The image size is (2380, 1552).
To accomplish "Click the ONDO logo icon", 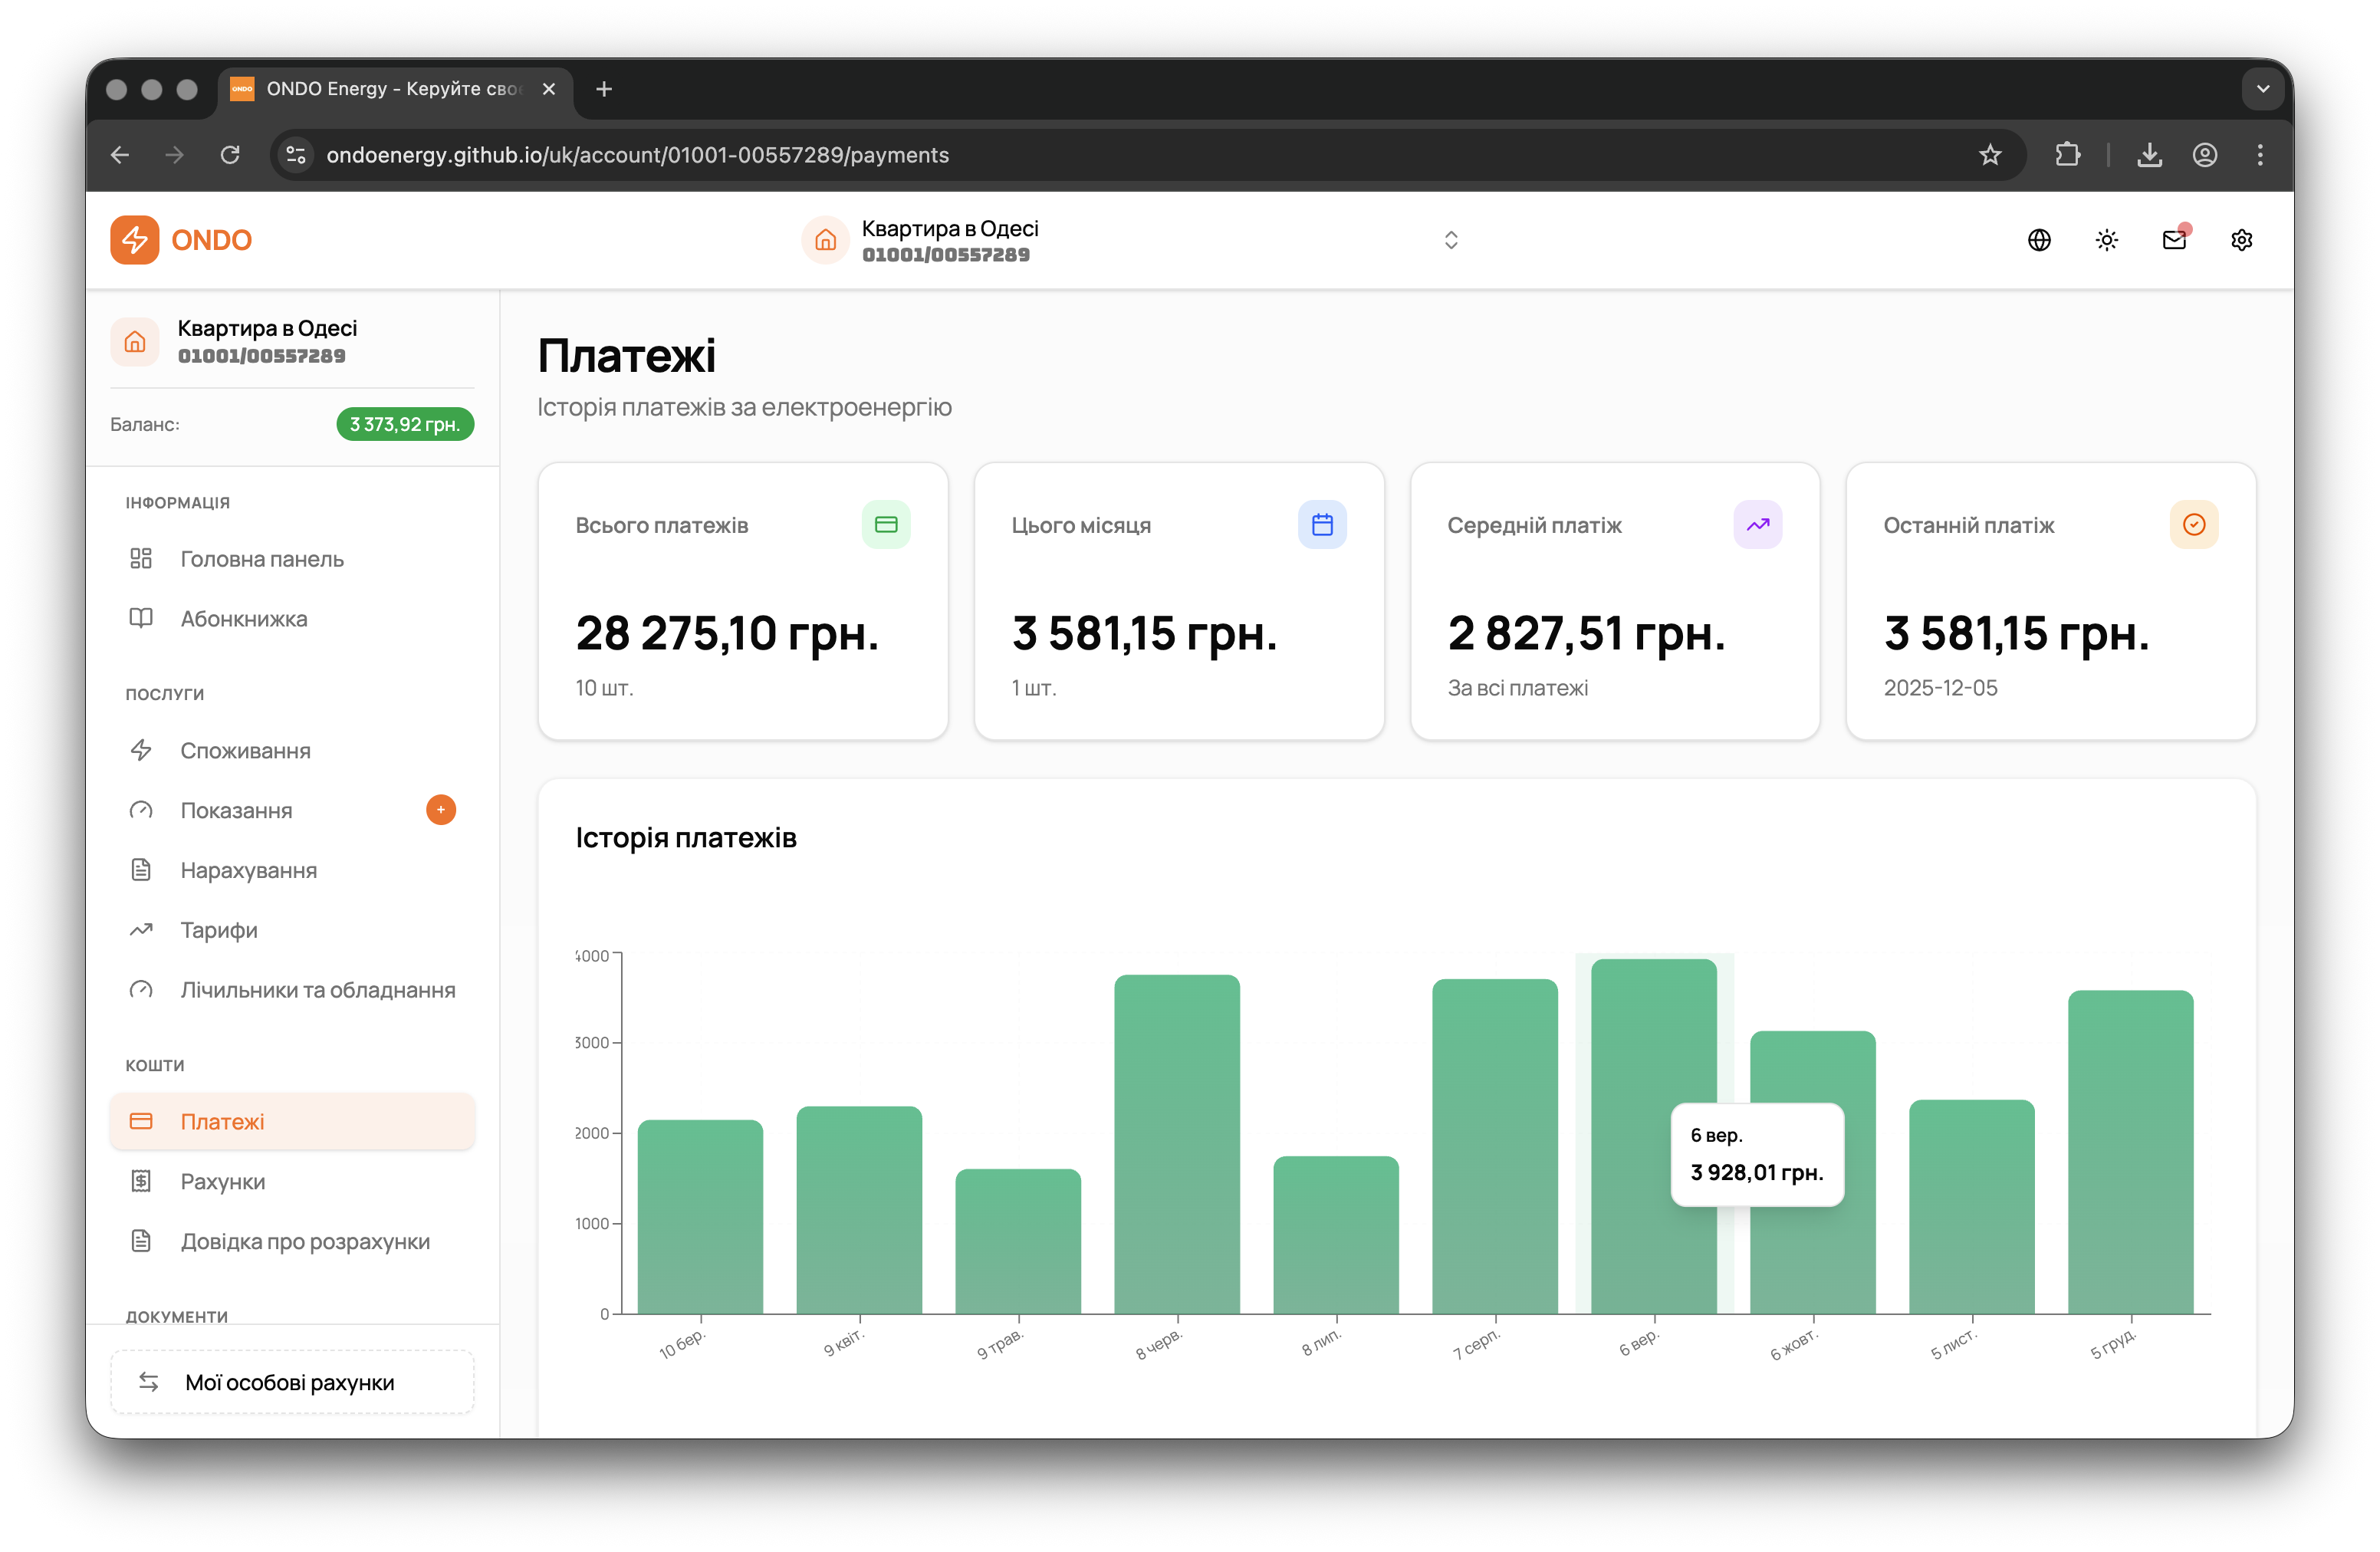I will pyautogui.click(x=135, y=240).
